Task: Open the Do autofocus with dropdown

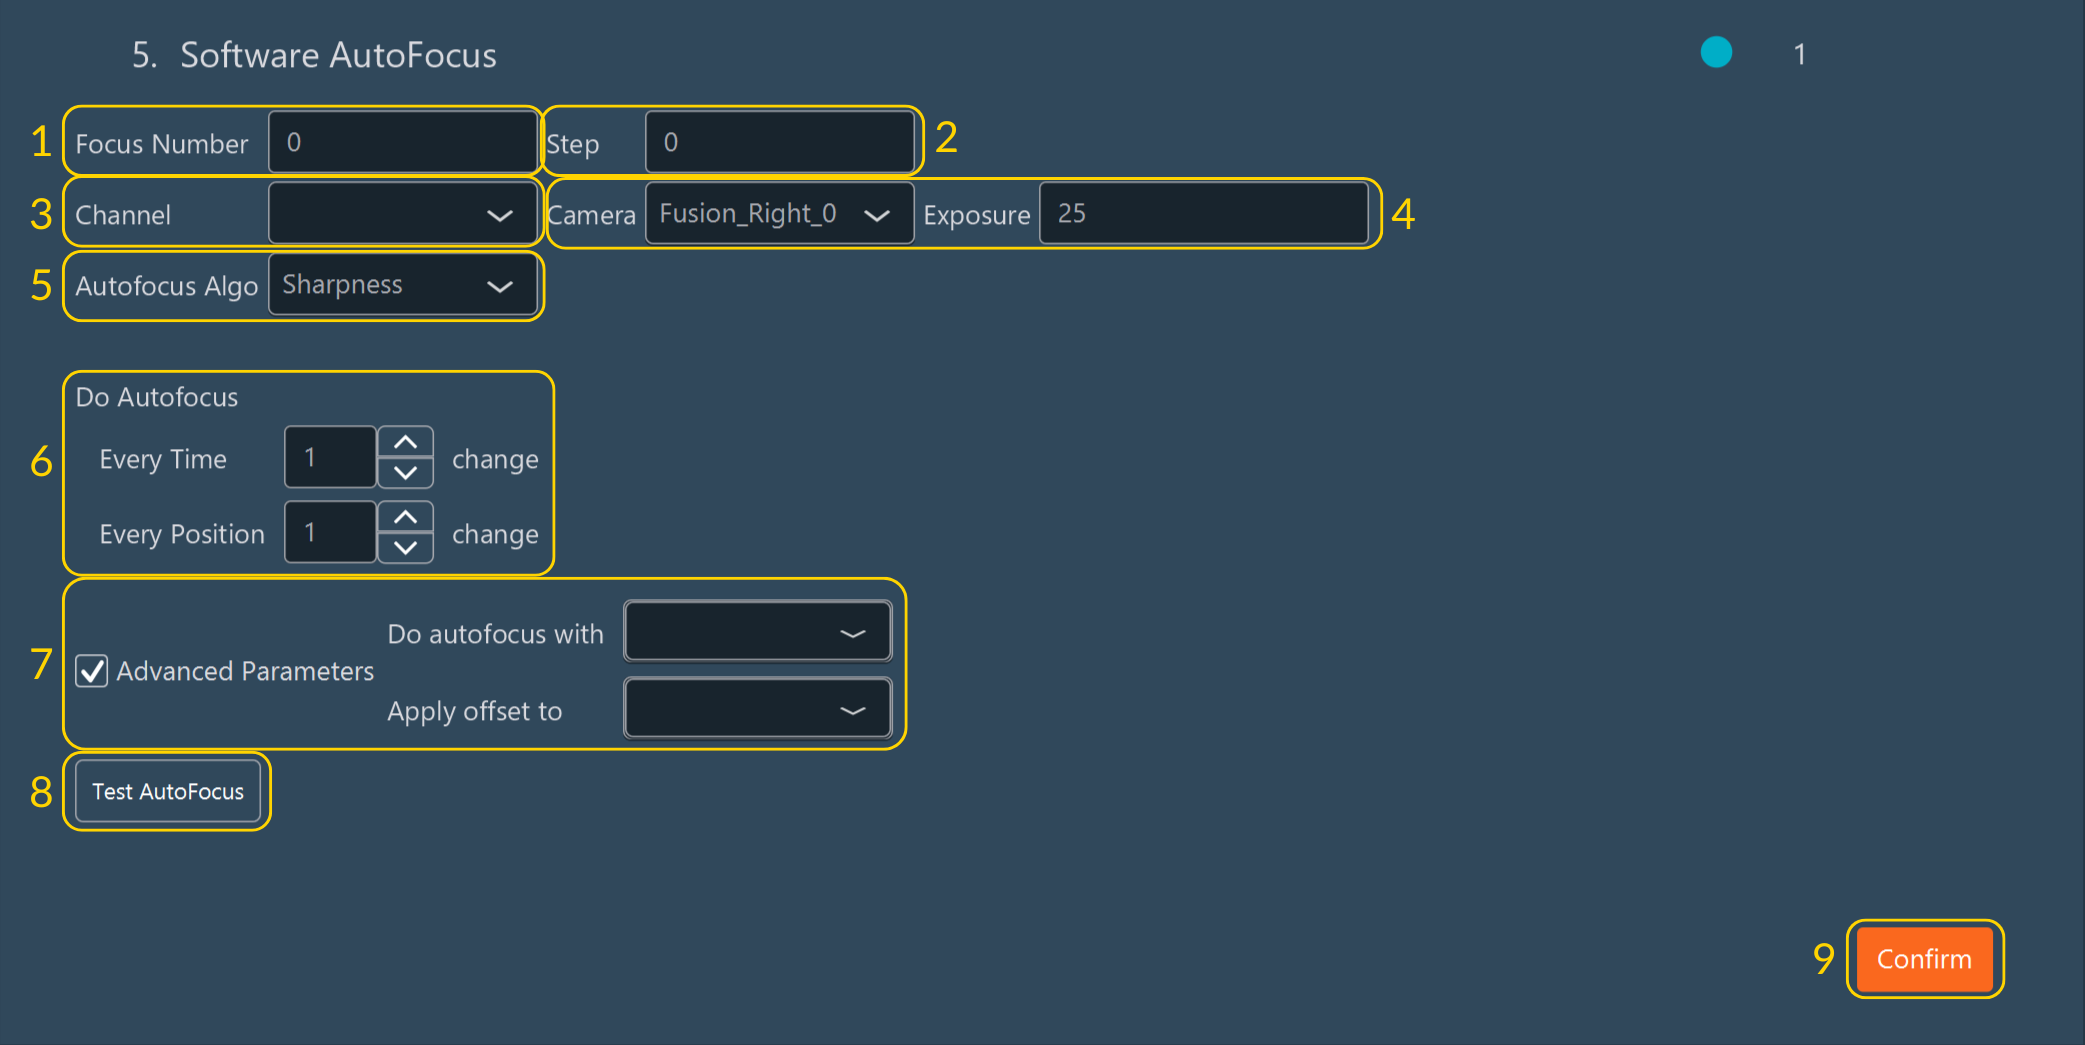Action: point(757,633)
